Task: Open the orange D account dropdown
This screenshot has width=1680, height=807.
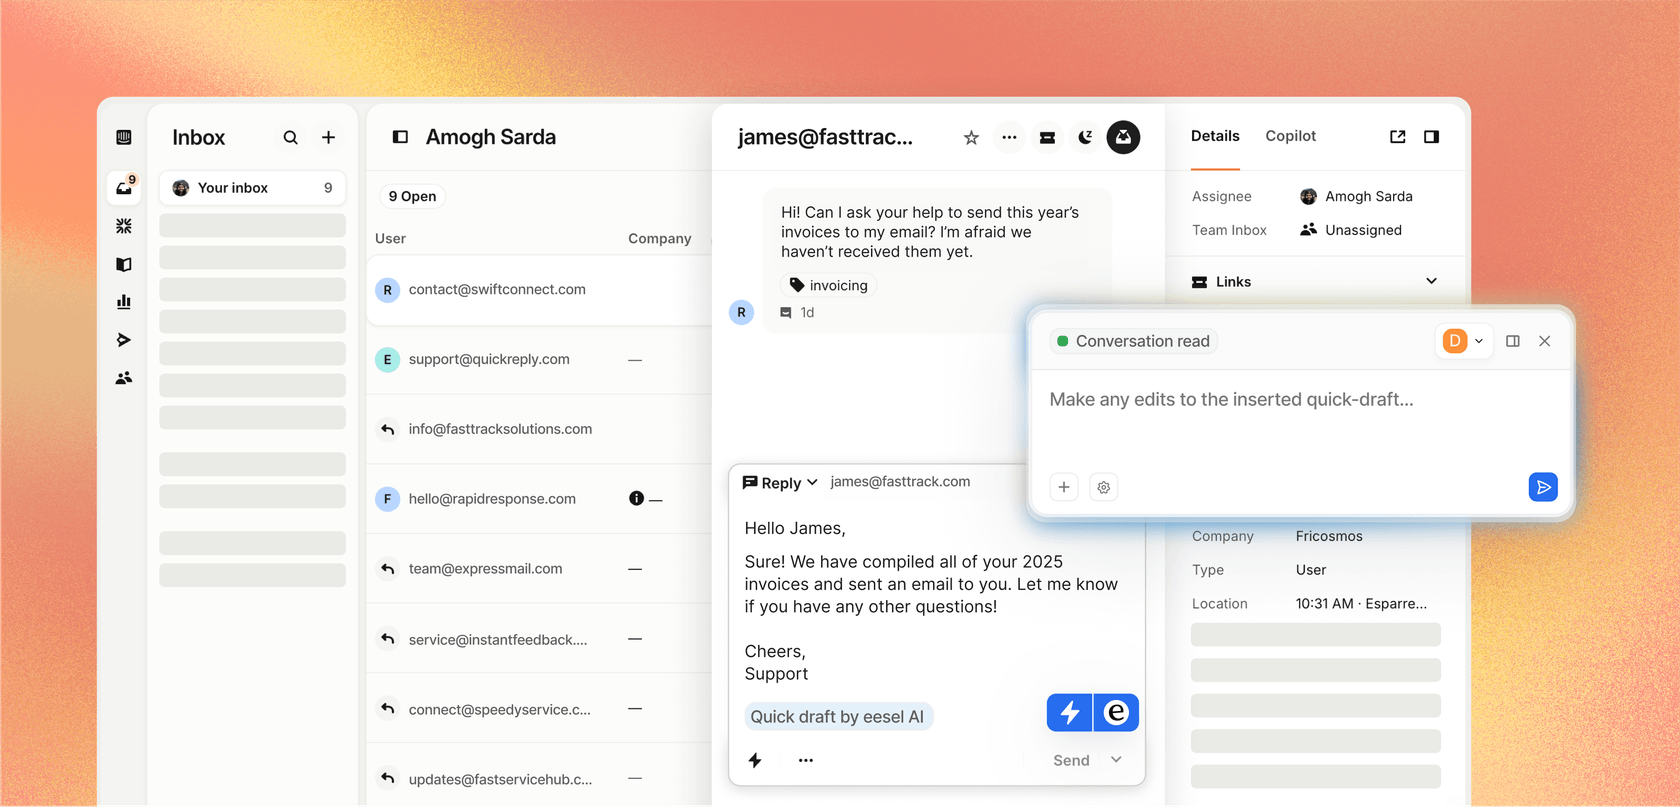Action: point(1464,341)
